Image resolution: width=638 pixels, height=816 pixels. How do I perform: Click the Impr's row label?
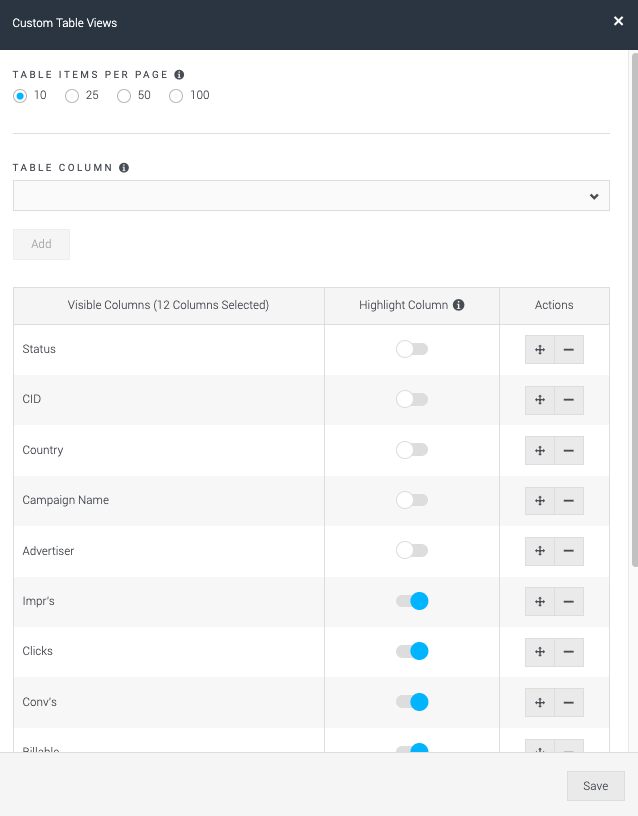point(39,601)
